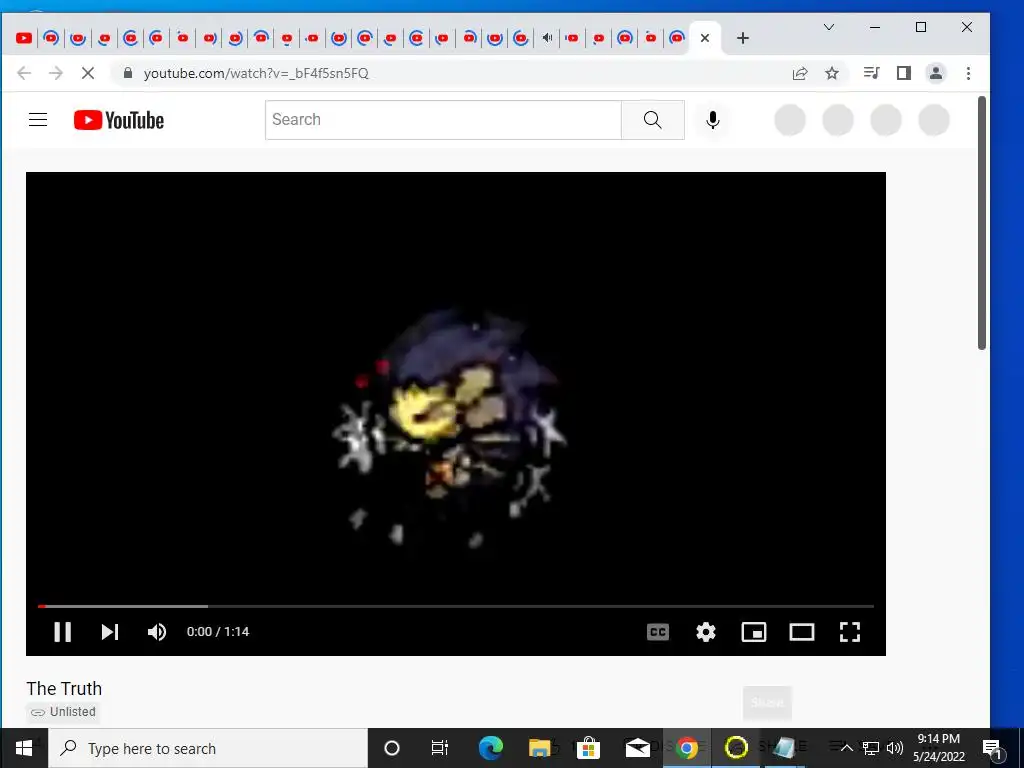The height and width of the screenshot is (768, 1024).
Task: Start voice search with microphone icon
Action: click(712, 120)
